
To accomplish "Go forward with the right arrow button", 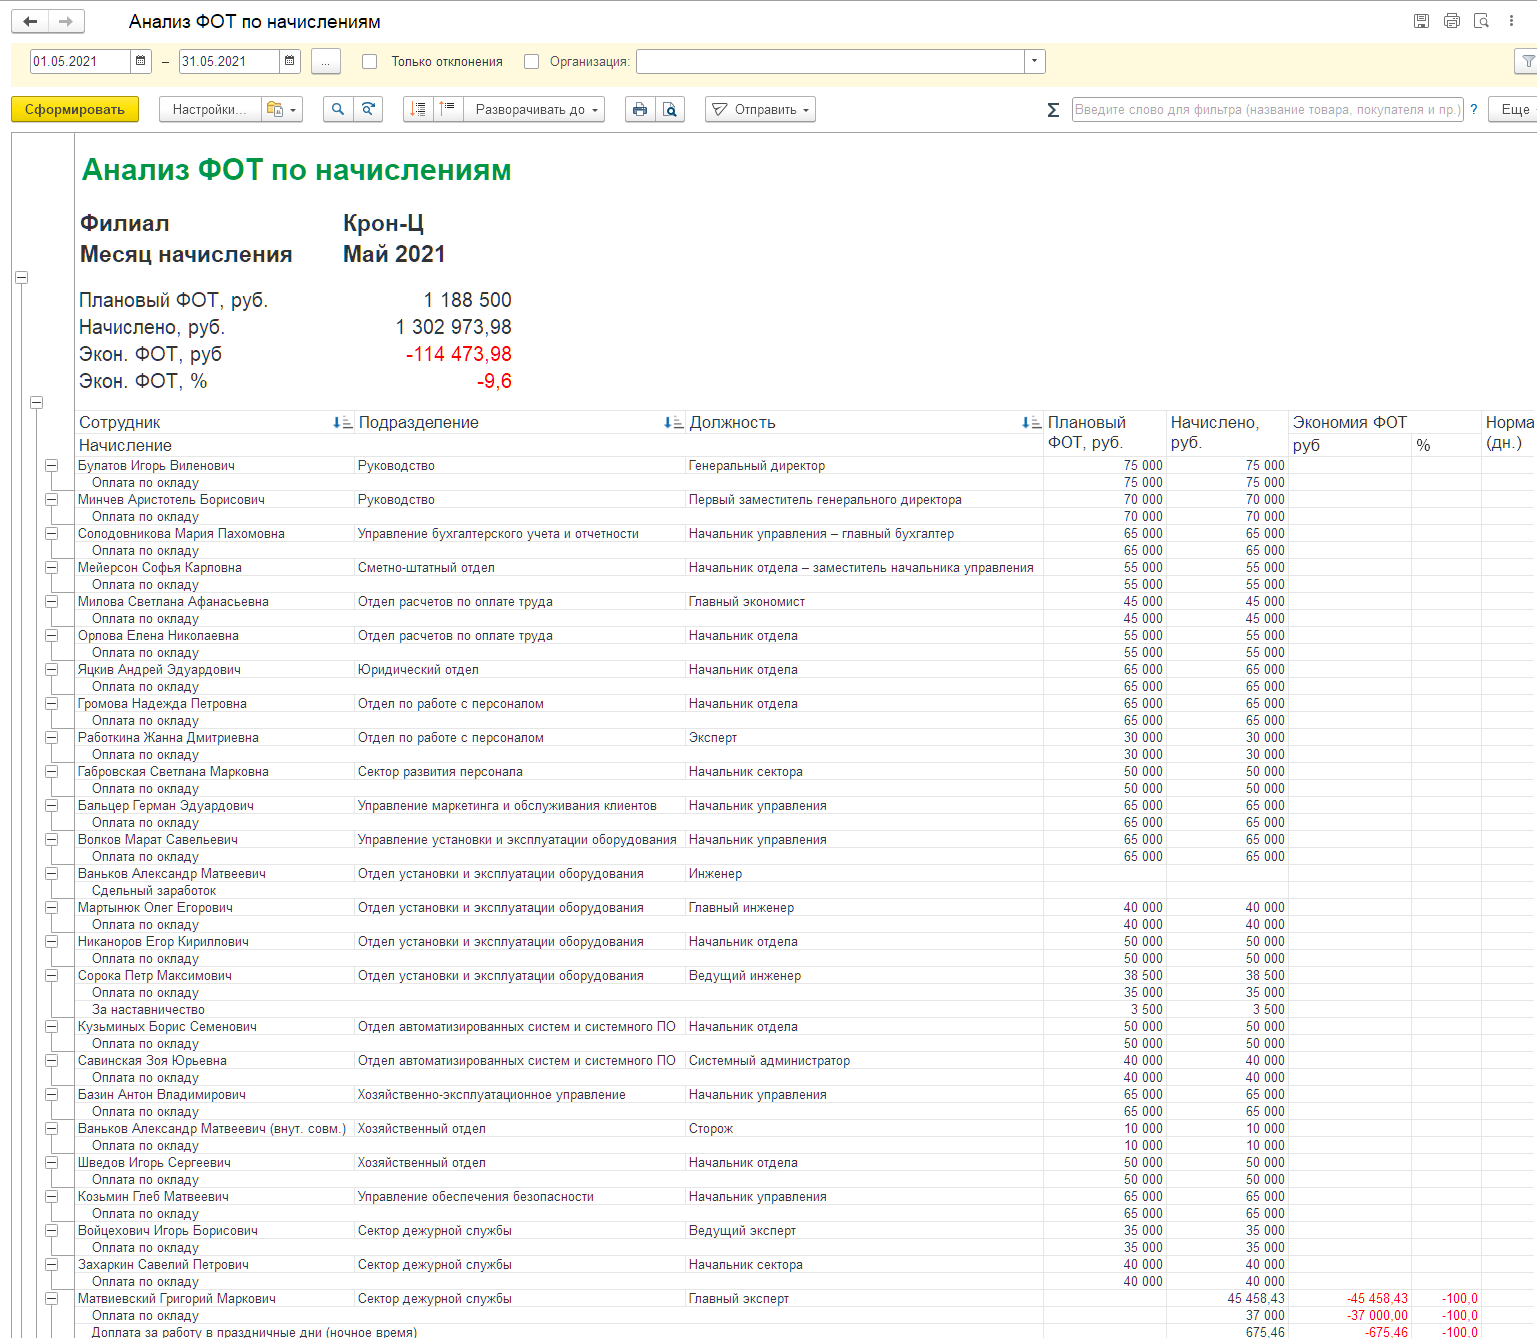I will click(x=66, y=21).
